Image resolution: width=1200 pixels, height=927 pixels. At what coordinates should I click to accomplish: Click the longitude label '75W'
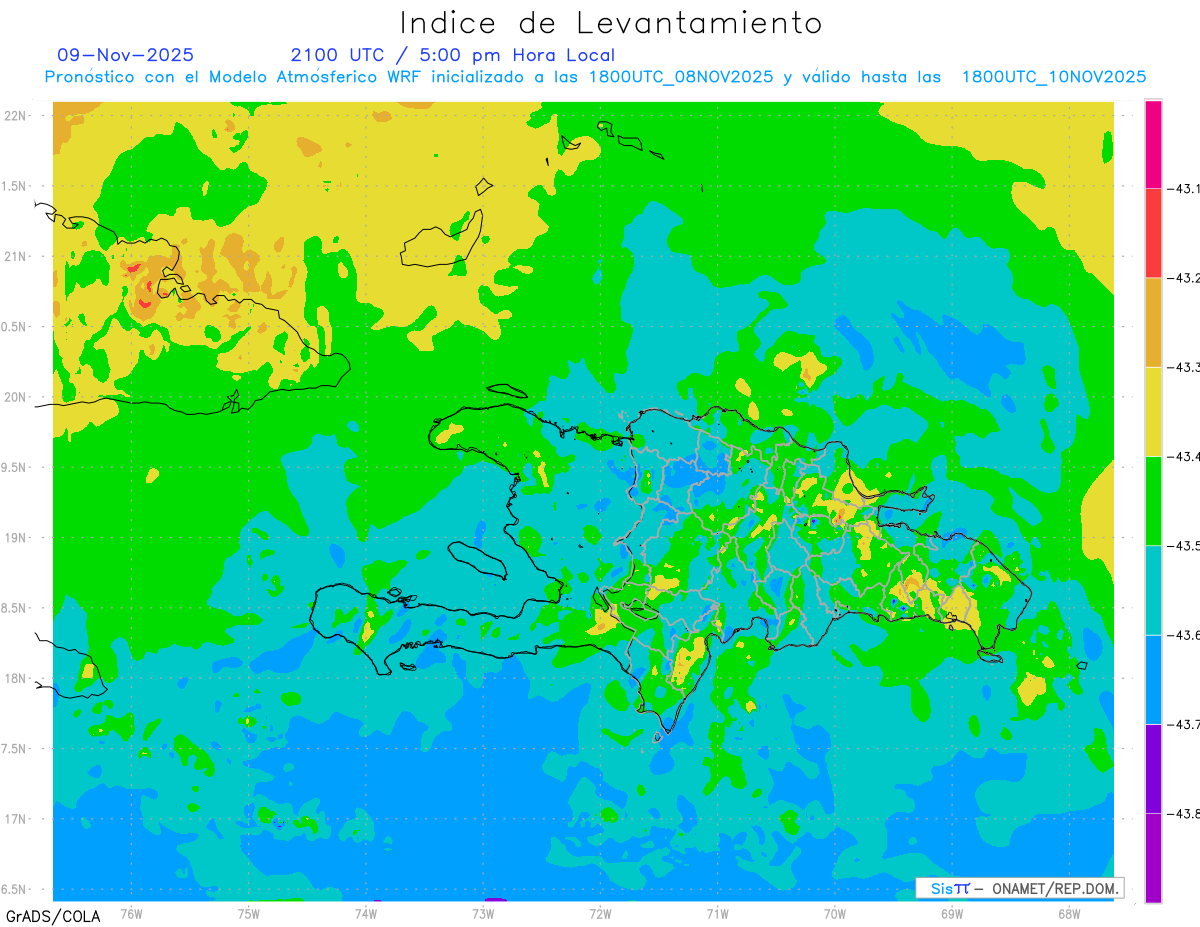[249, 913]
